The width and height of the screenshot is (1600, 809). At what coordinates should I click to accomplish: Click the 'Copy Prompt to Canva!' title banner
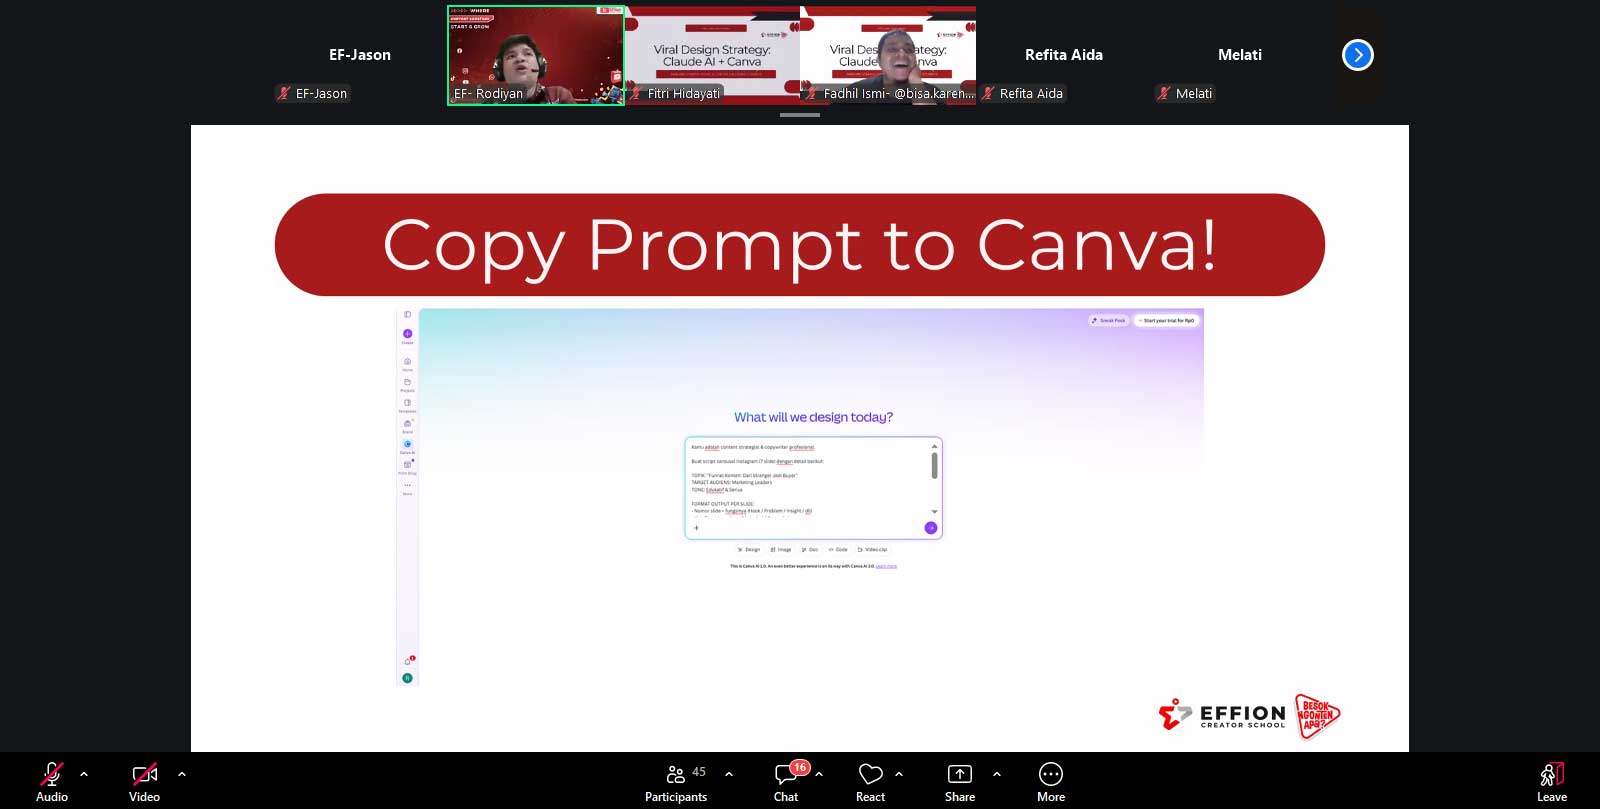(800, 245)
